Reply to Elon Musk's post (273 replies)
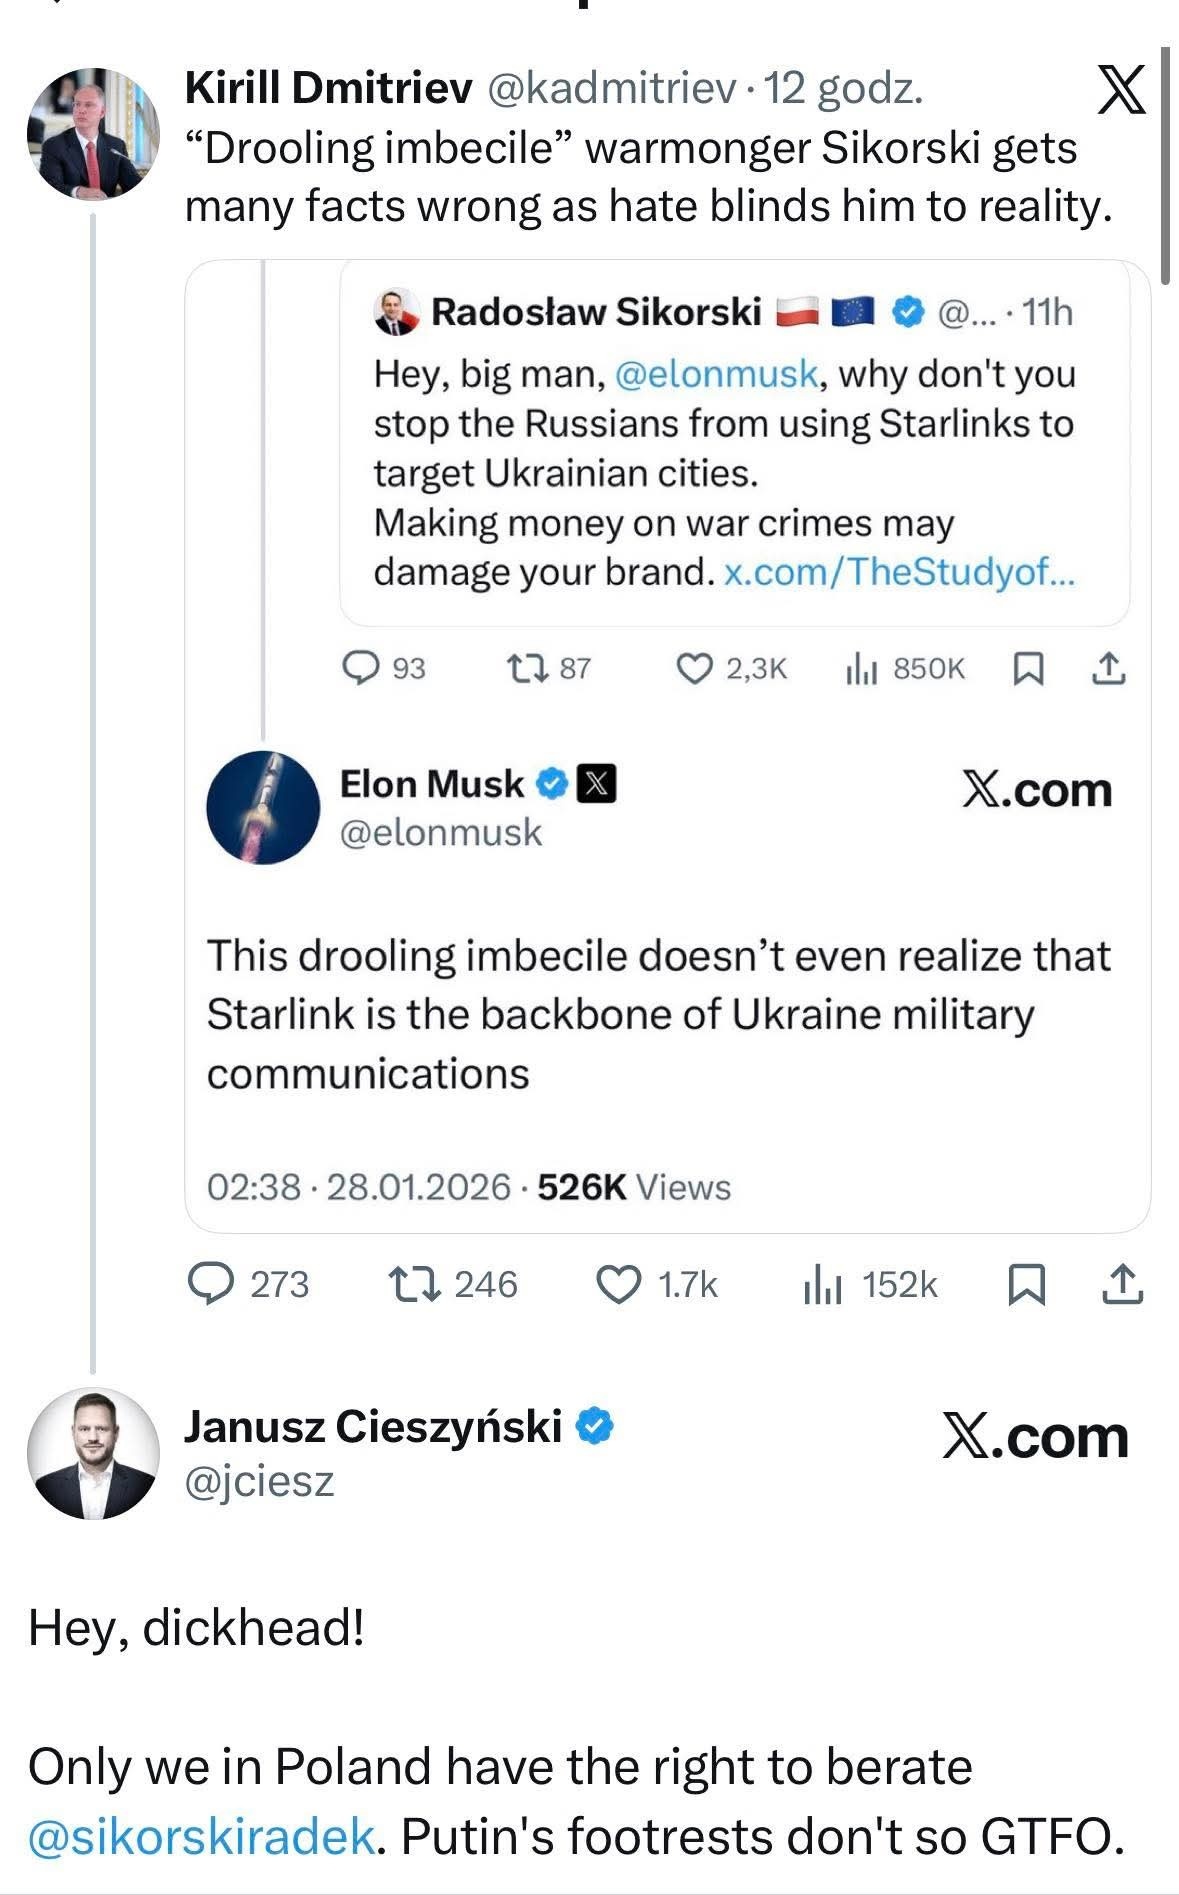1179x1895 pixels. coord(211,1284)
